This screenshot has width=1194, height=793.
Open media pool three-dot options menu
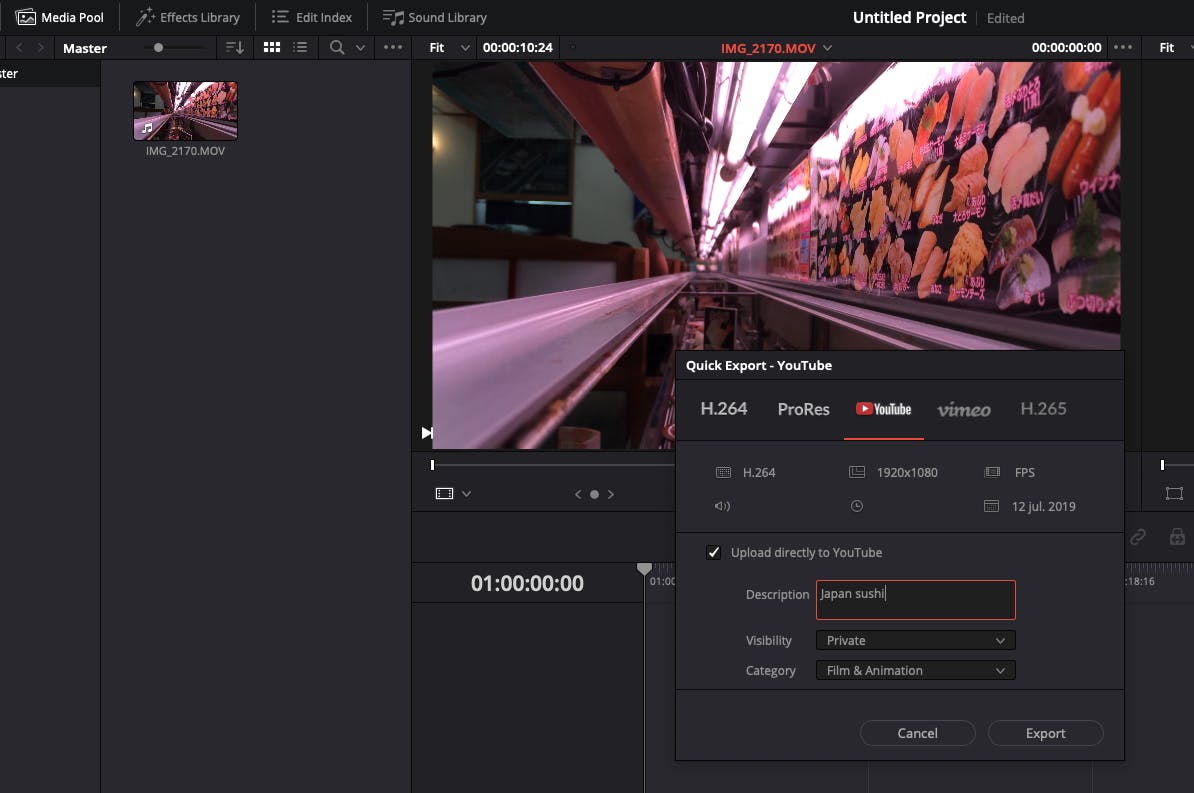pos(393,47)
